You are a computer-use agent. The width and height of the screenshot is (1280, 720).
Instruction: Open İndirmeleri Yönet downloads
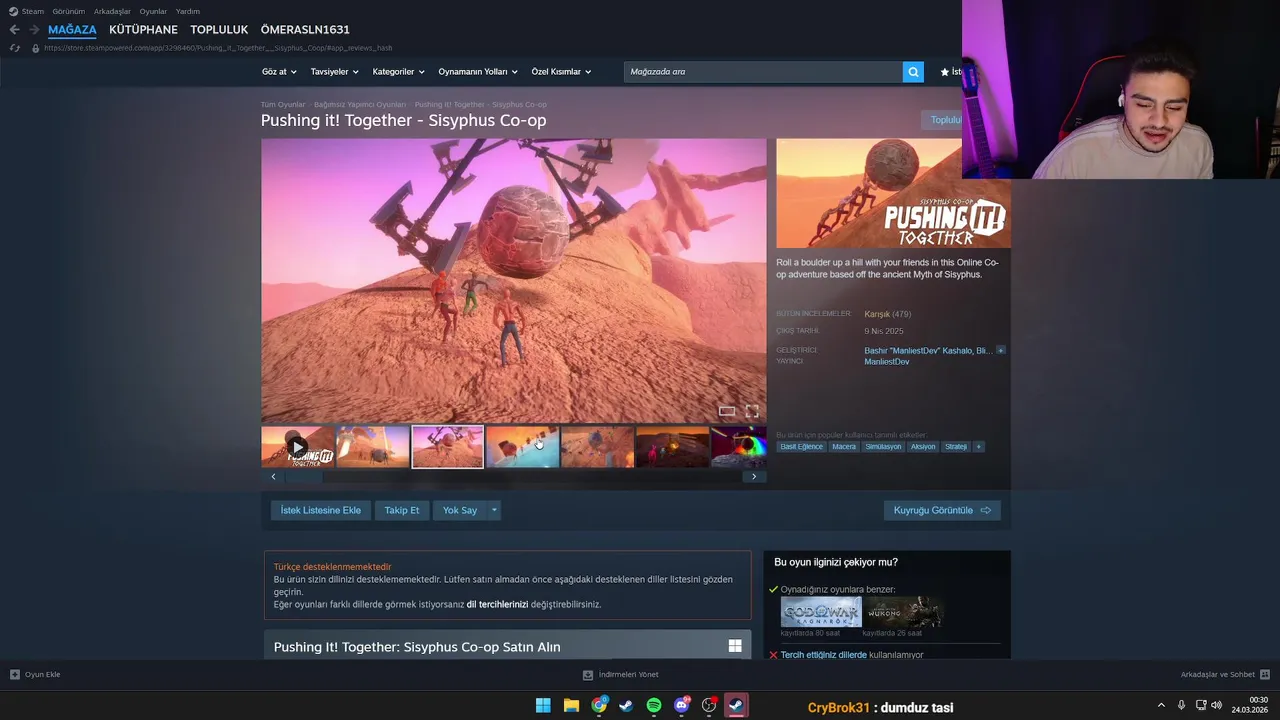(621, 674)
